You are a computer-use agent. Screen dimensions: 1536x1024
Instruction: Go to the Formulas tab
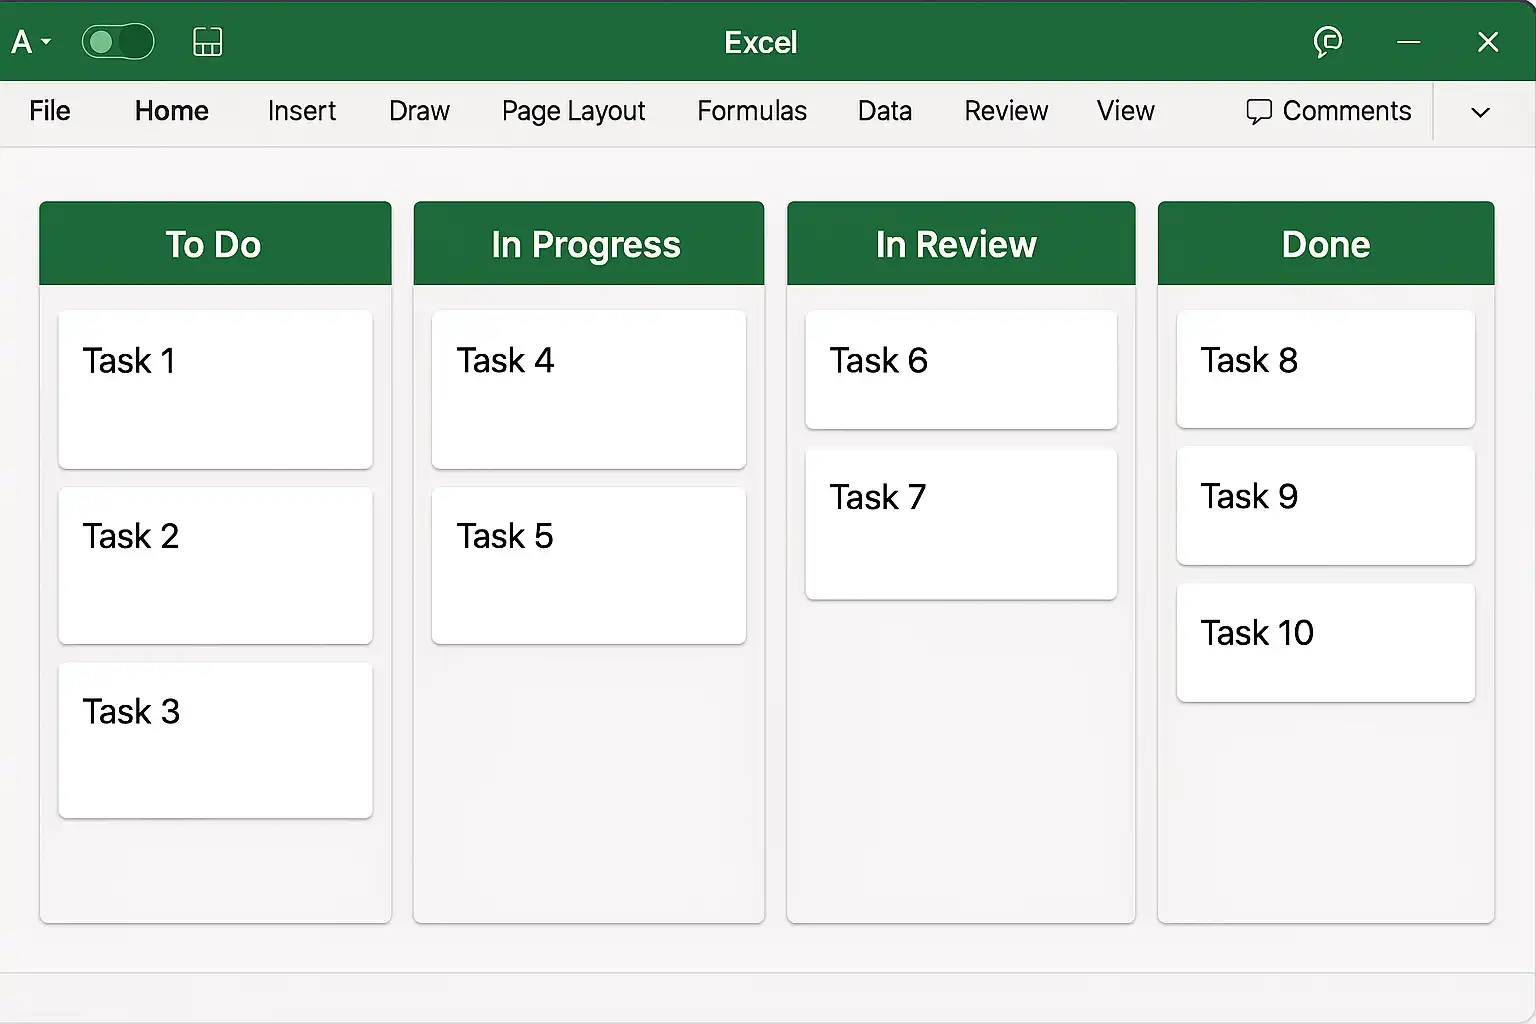[x=751, y=111]
